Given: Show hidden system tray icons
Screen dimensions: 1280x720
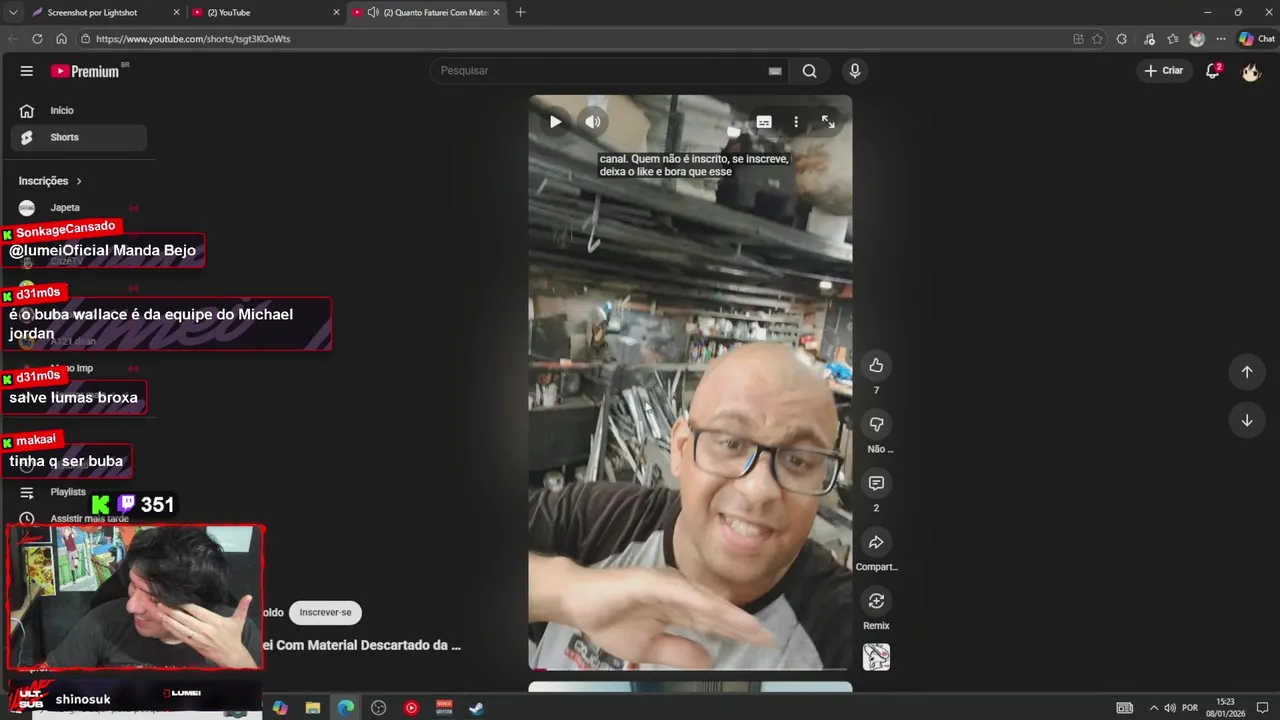Looking at the screenshot, I should coord(1154,708).
